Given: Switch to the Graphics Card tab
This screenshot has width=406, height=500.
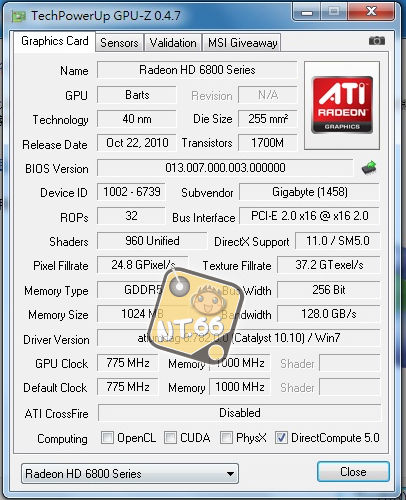Looking at the screenshot, I should (55, 41).
